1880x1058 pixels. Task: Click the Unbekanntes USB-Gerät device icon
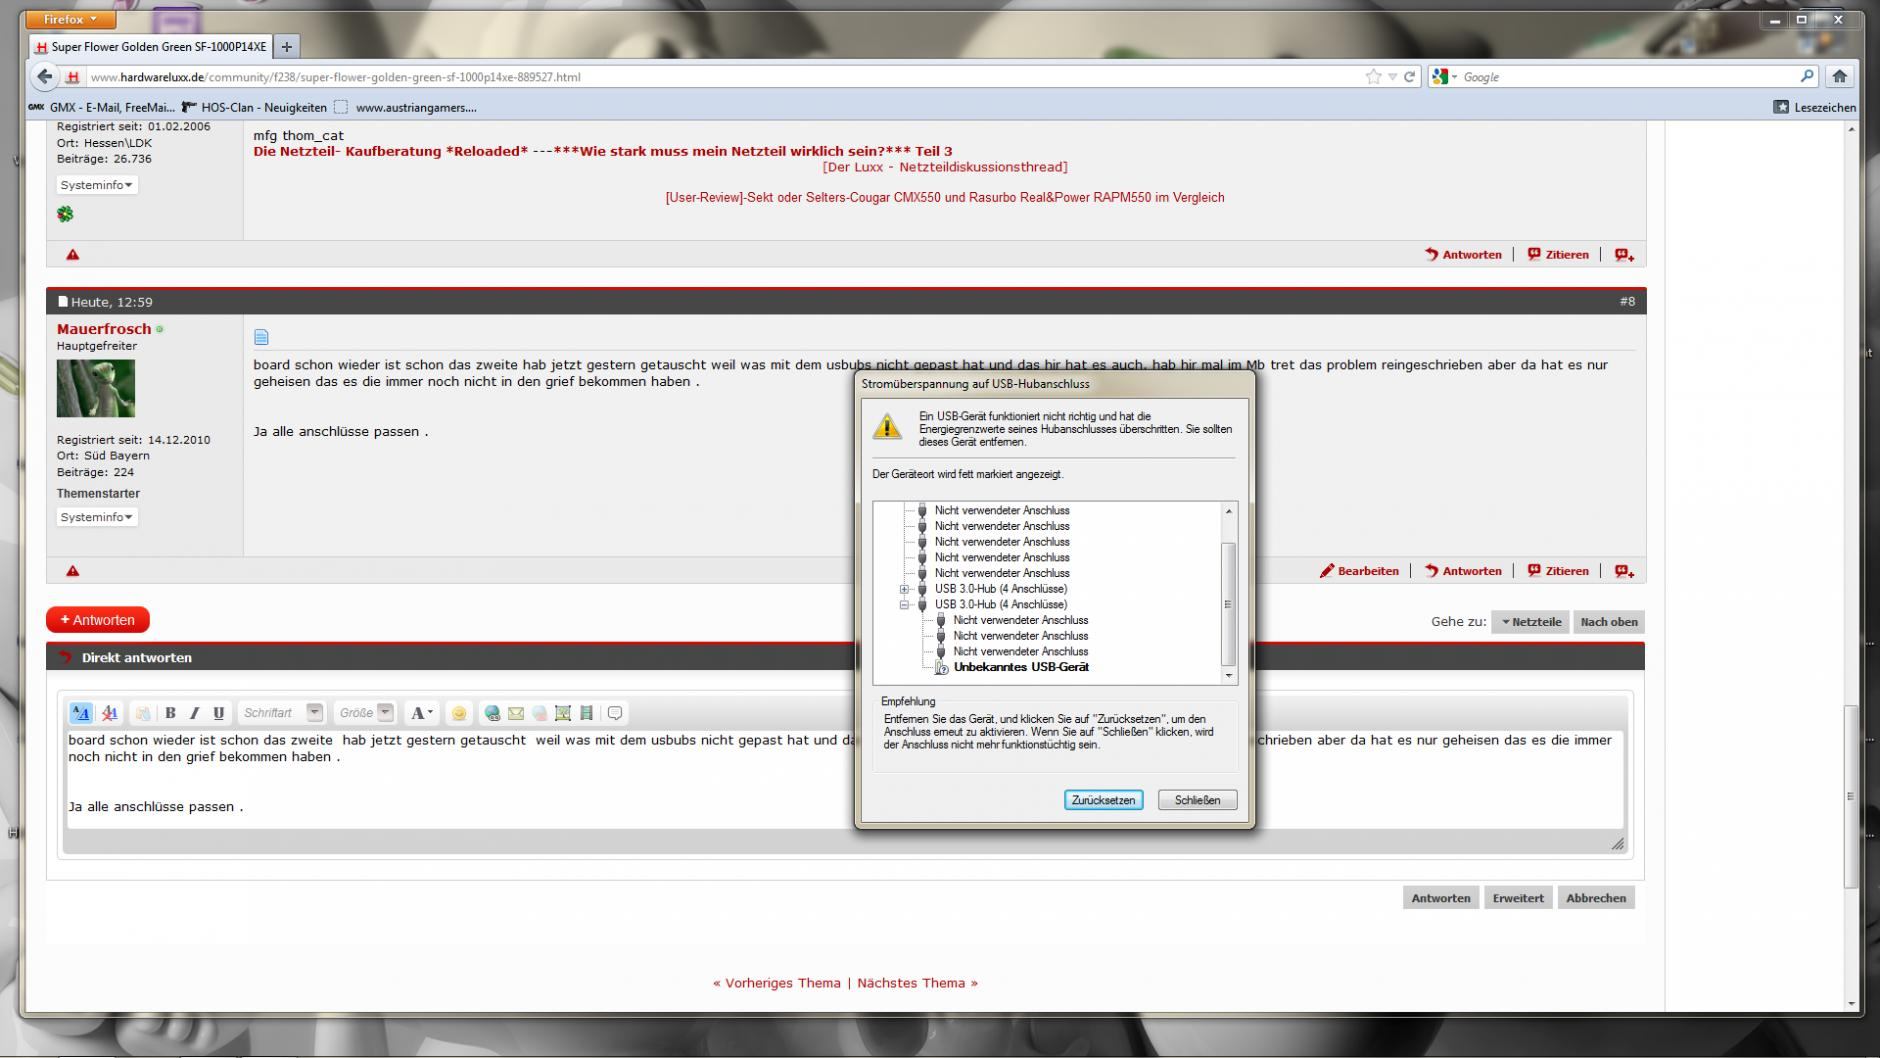[941, 668]
